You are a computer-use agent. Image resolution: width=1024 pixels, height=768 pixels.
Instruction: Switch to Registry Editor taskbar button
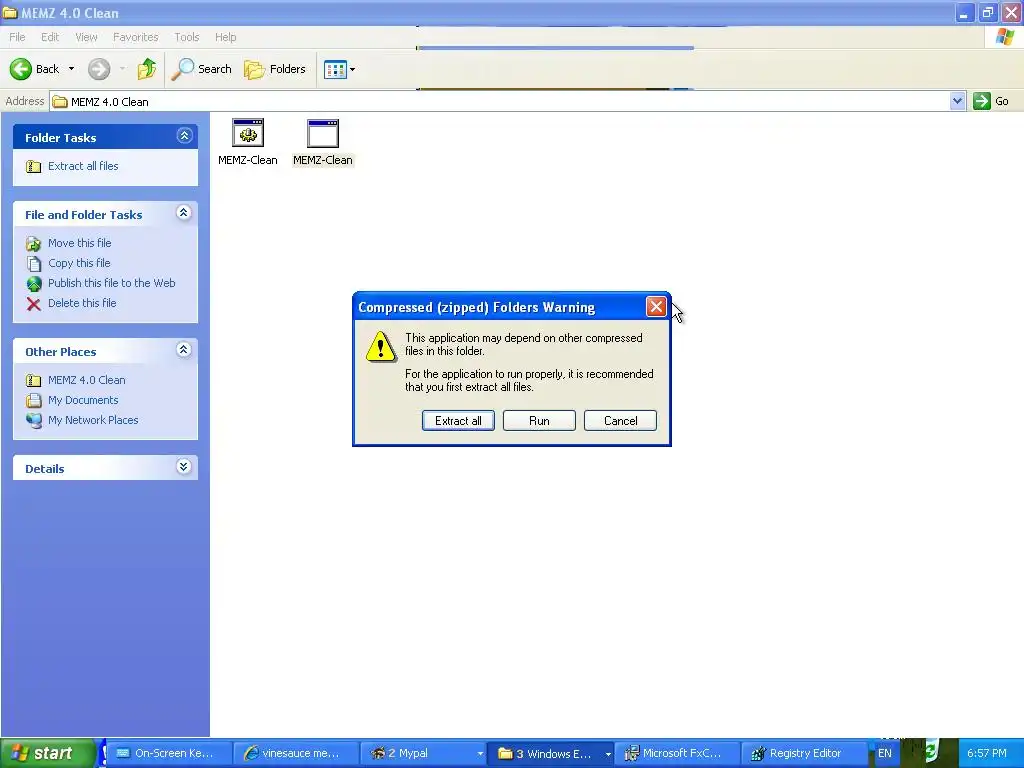805,753
